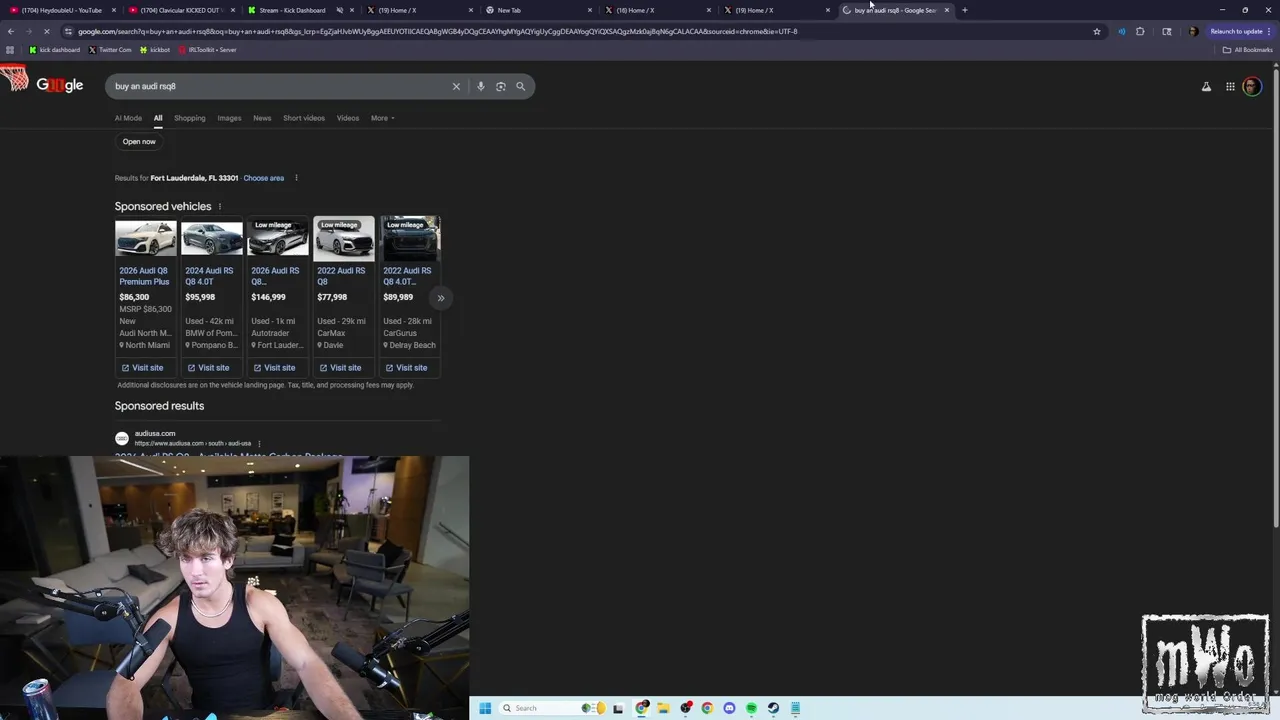
Task: Open Steam from the taskbar
Action: (773, 708)
